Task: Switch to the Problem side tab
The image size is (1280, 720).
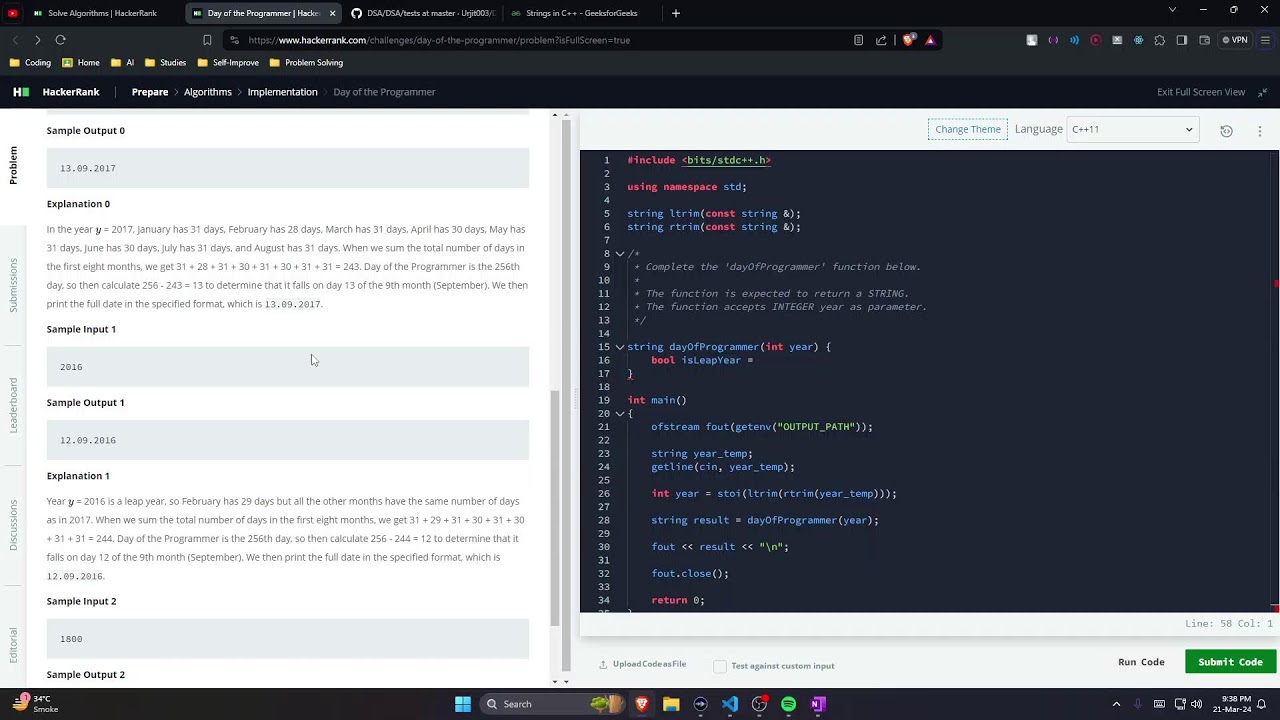Action: (13, 165)
